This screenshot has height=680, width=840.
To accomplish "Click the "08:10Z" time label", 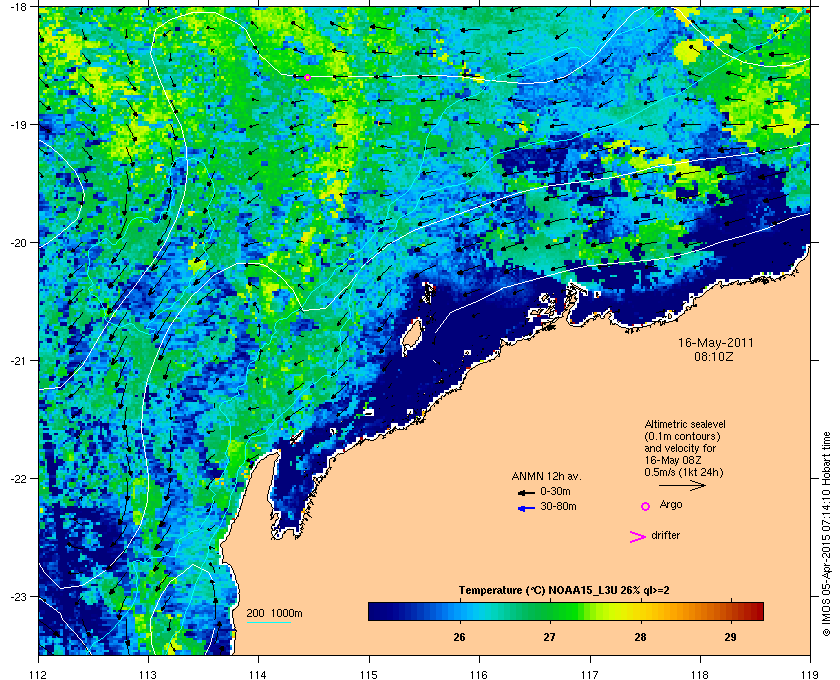I will coord(714,356).
